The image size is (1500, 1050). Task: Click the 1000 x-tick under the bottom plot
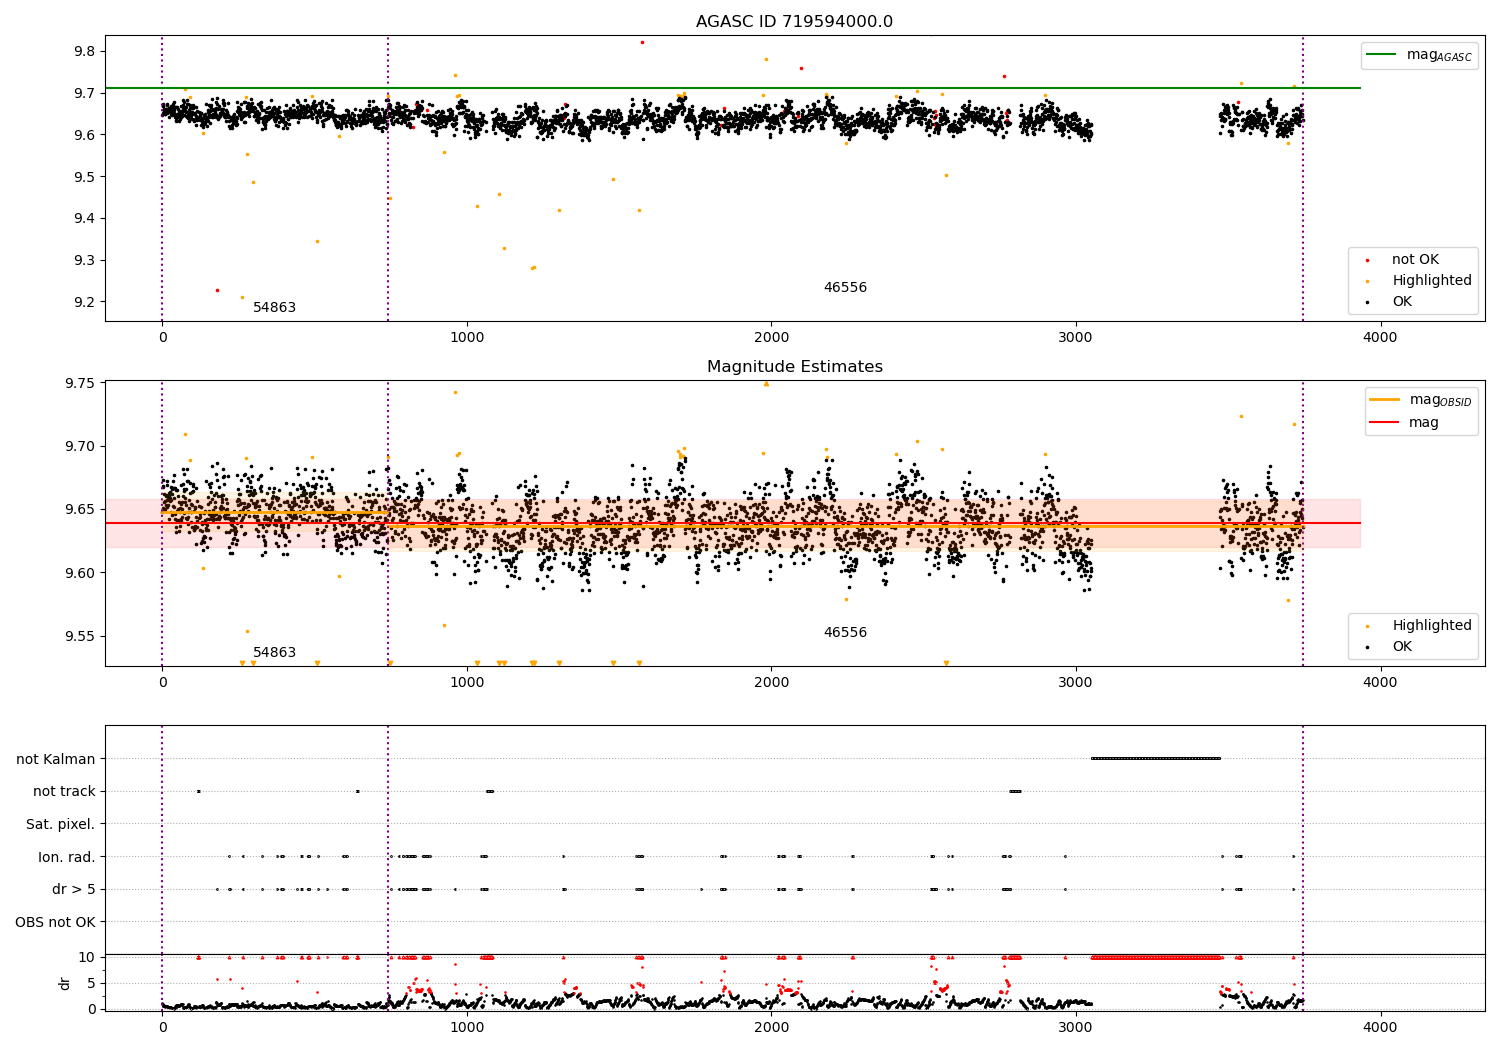point(467,1028)
